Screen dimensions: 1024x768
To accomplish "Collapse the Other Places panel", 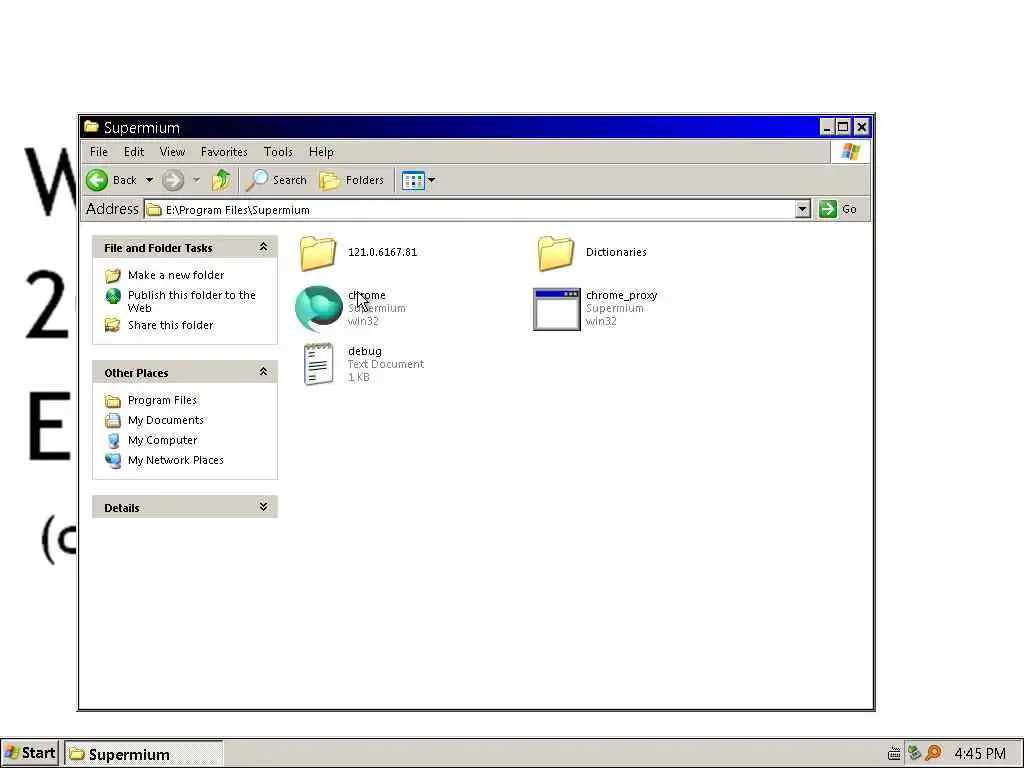I will (x=263, y=372).
